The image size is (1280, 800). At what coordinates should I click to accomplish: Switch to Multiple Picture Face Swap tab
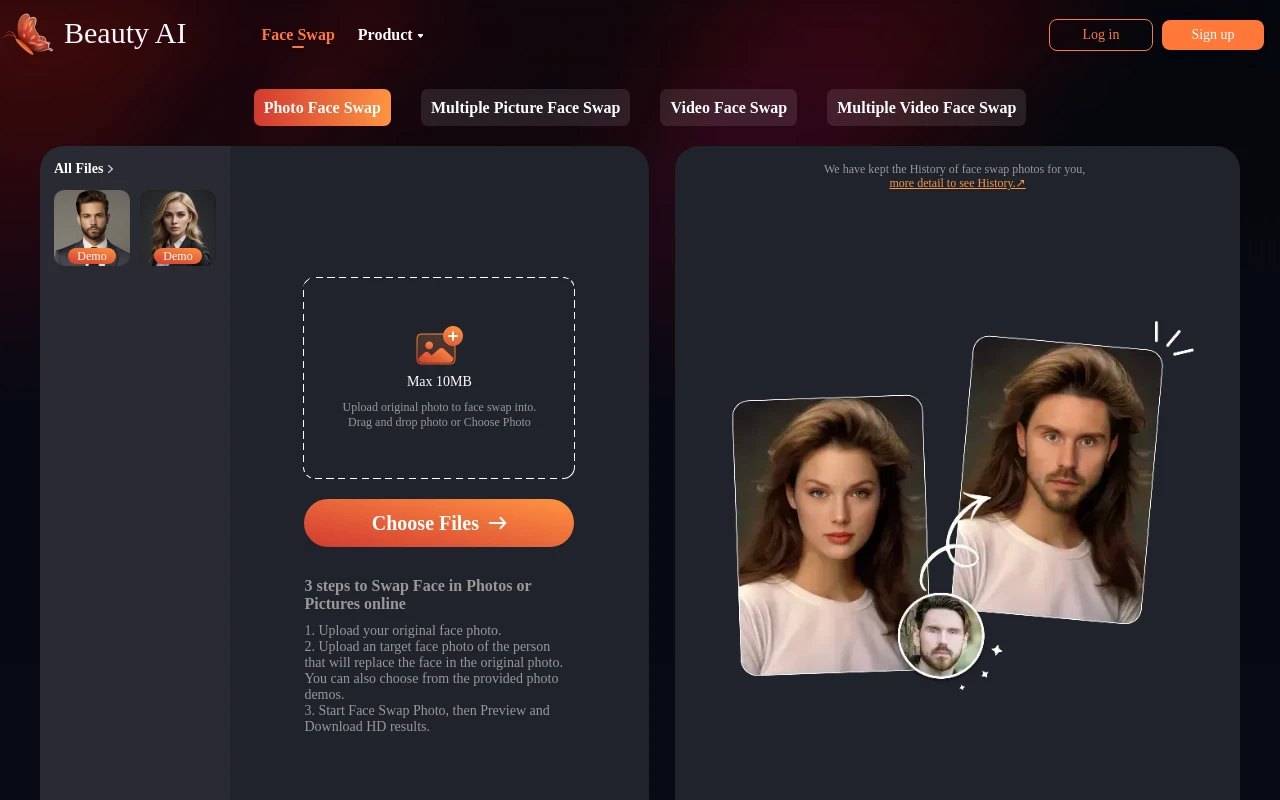click(525, 108)
